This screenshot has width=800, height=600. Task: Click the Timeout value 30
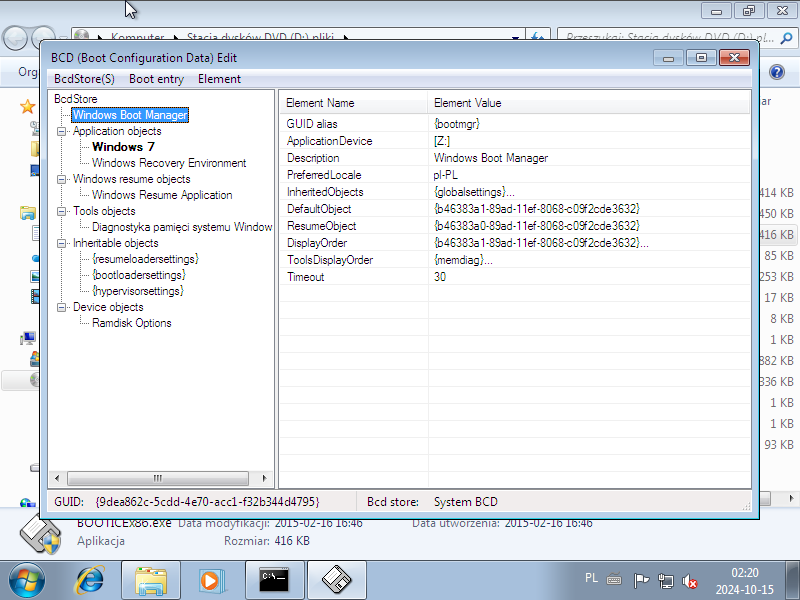coord(440,277)
